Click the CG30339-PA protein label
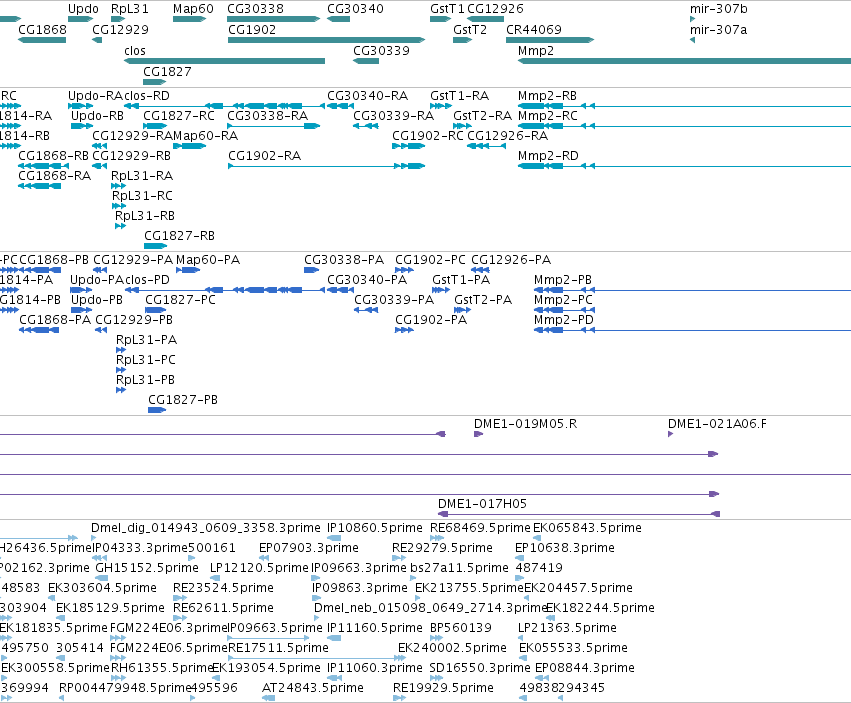Screen dimensions: 851x703 (394, 300)
